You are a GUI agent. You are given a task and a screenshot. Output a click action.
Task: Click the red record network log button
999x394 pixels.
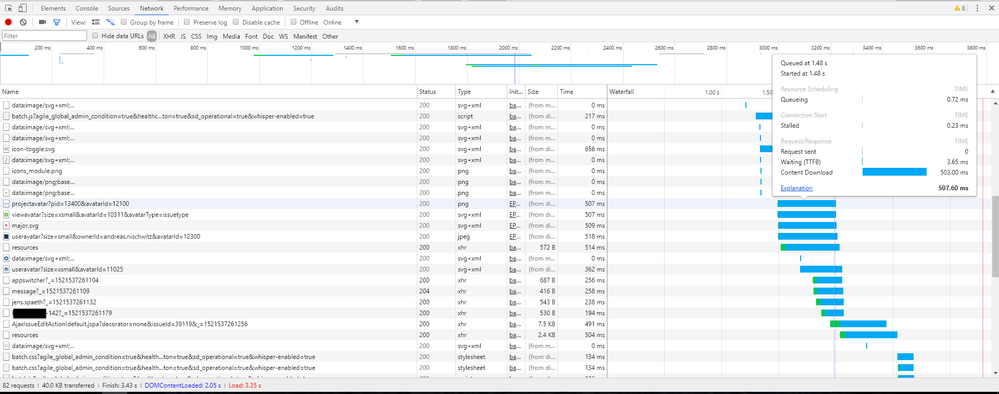(x=8, y=22)
